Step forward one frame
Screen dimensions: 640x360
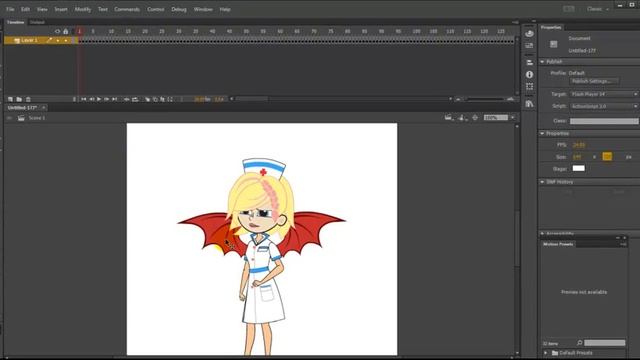coord(107,99)
